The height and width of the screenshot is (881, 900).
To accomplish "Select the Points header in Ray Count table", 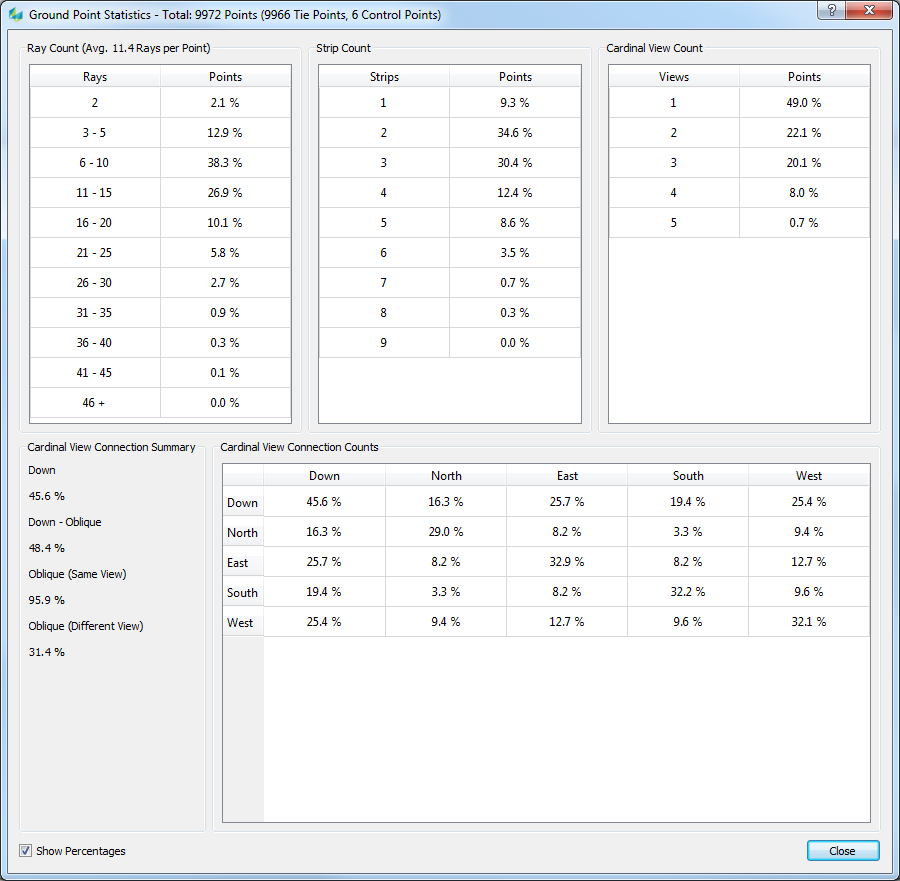I will point(225,77).
